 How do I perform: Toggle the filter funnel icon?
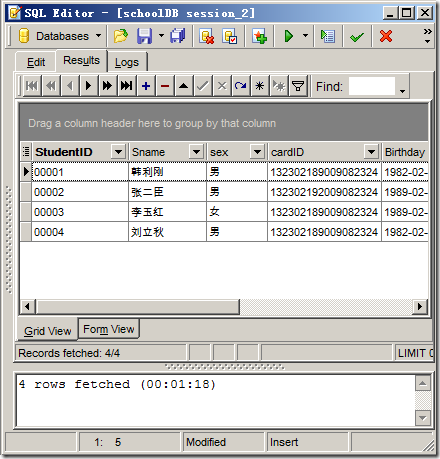(298, 86)
